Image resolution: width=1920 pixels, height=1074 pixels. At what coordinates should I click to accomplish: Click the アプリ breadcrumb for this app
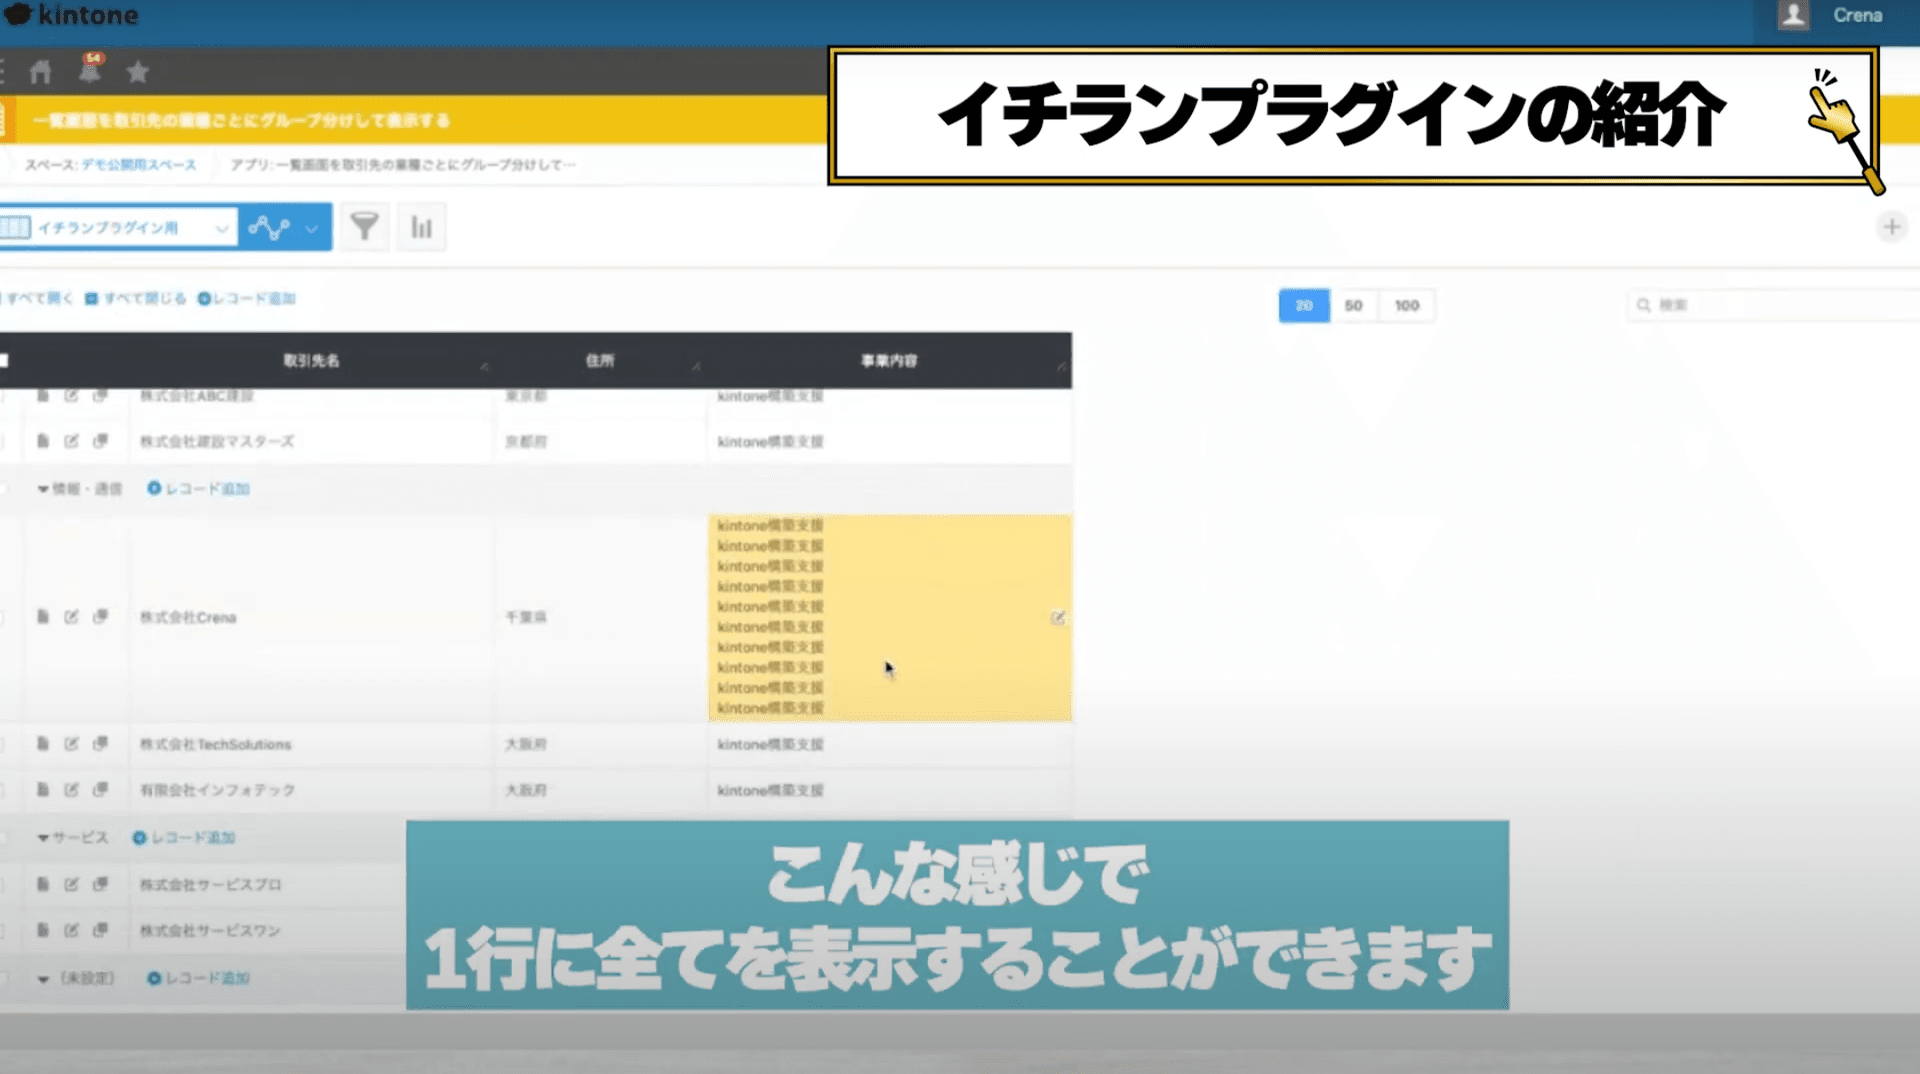(403, 165)
